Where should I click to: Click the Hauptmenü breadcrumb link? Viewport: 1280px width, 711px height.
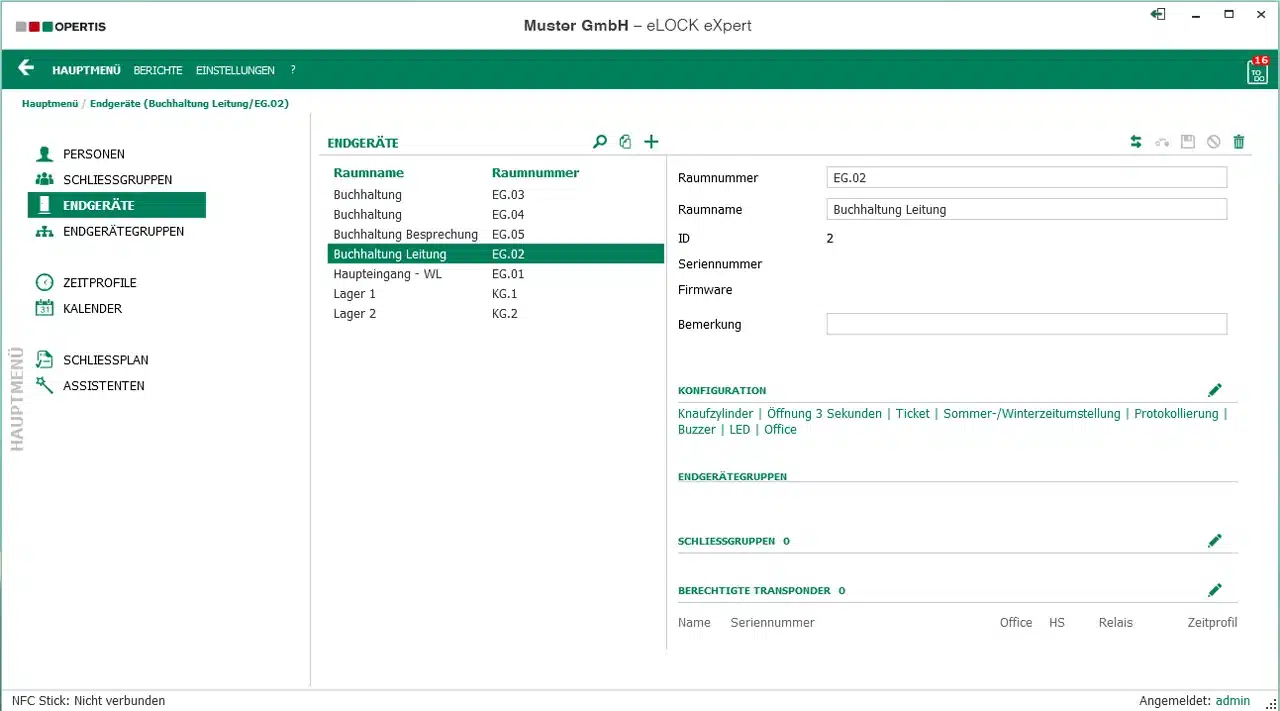(x=50, y=103)
